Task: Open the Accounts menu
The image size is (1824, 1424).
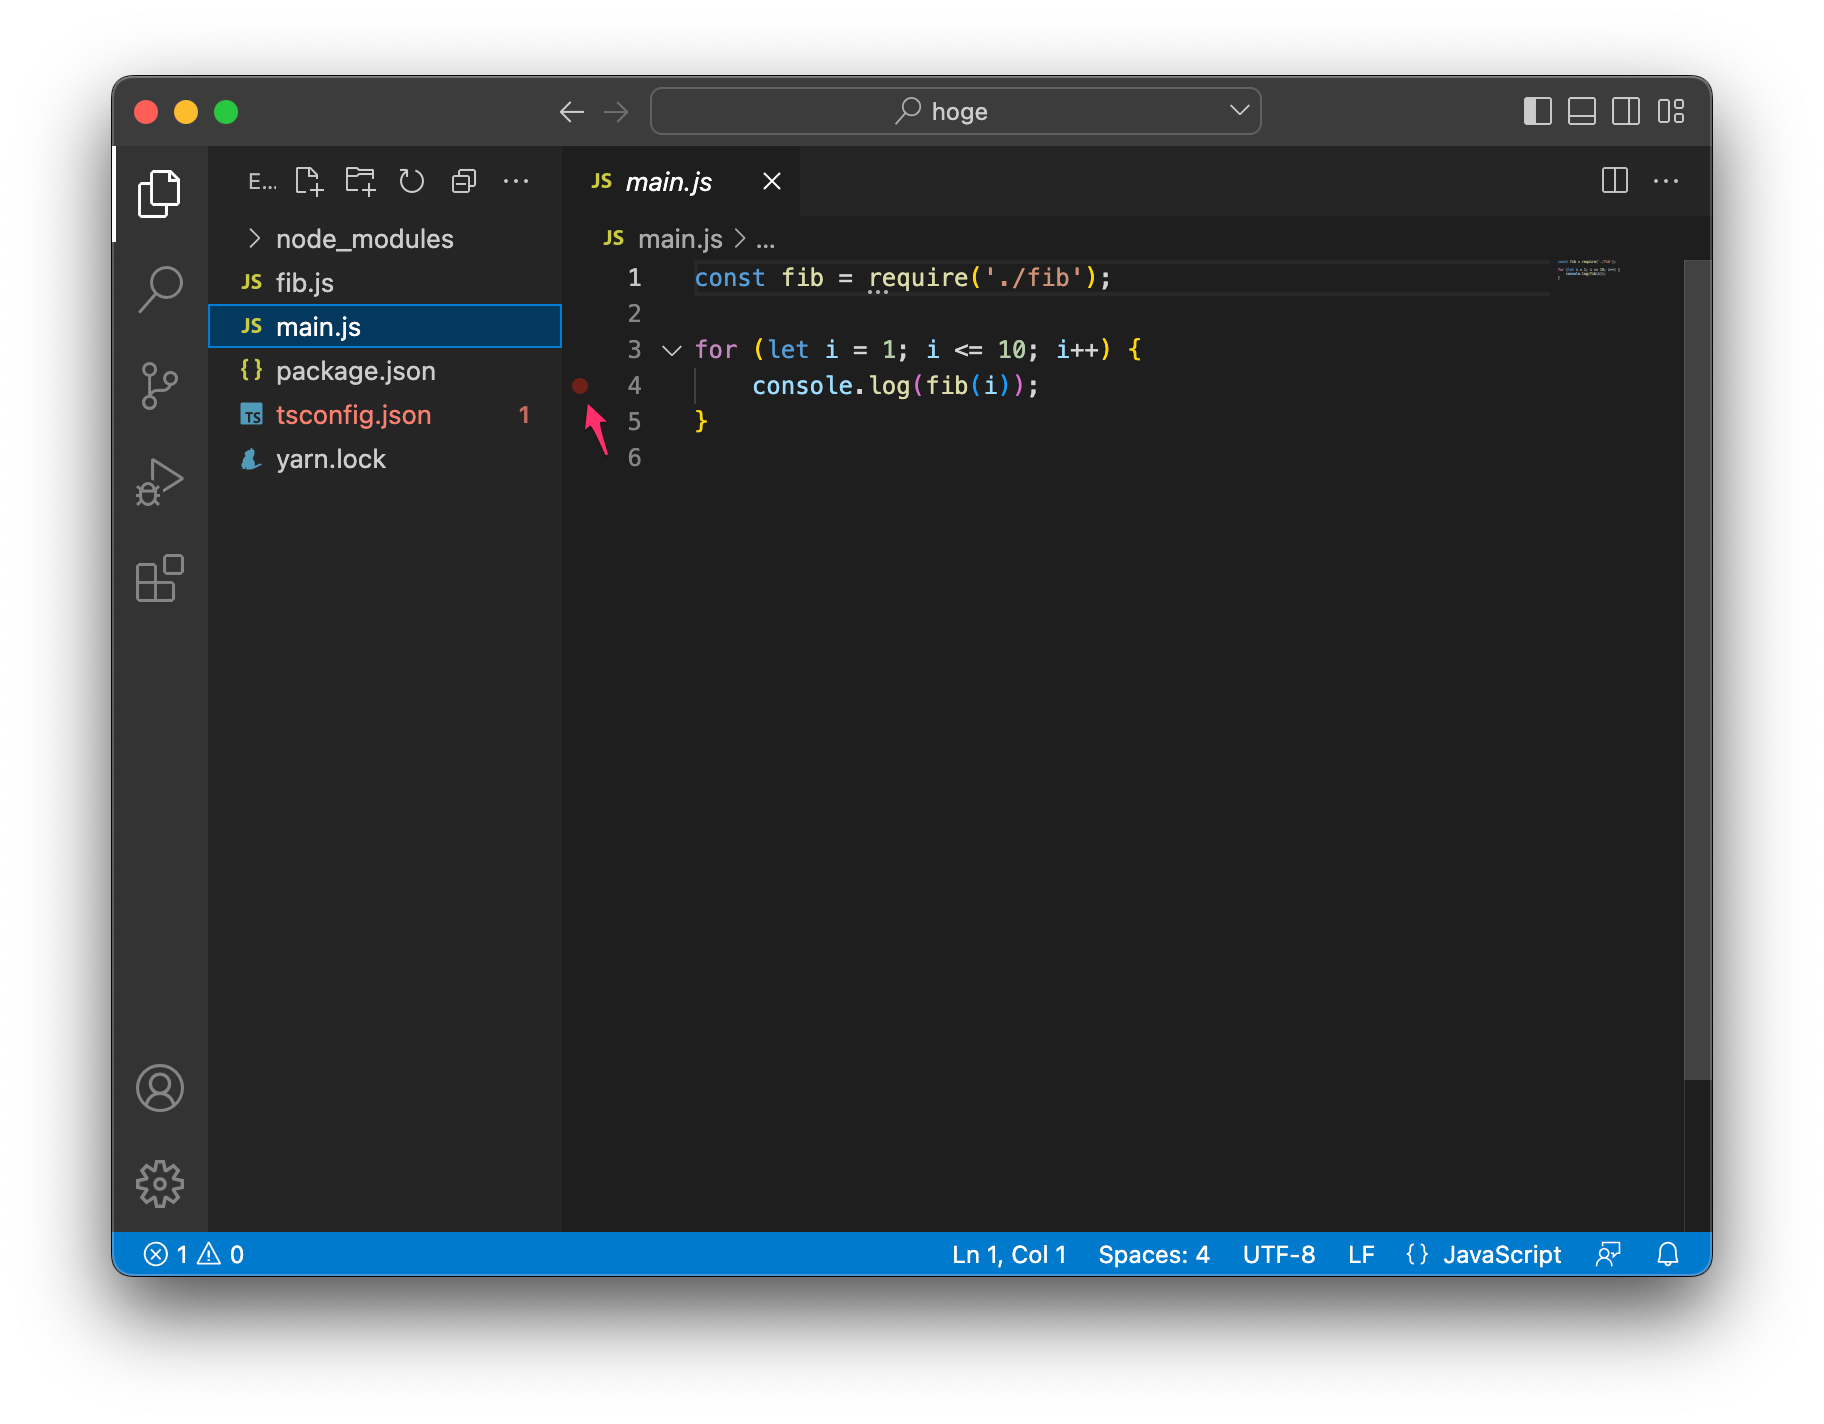Action: point(159,1088)
